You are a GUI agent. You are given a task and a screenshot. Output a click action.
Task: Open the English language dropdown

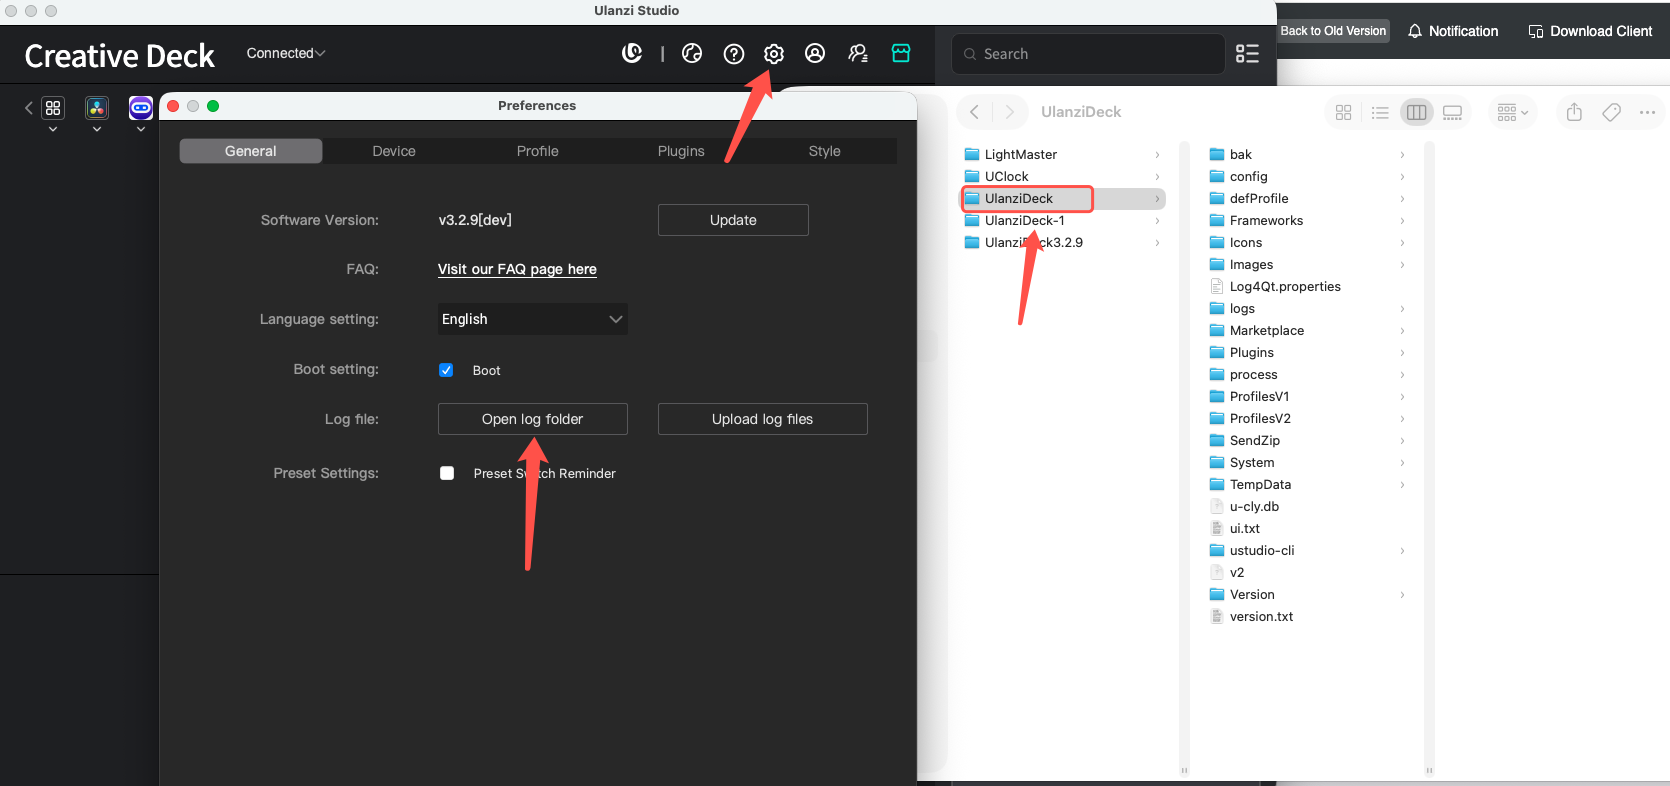click(533, 319)
